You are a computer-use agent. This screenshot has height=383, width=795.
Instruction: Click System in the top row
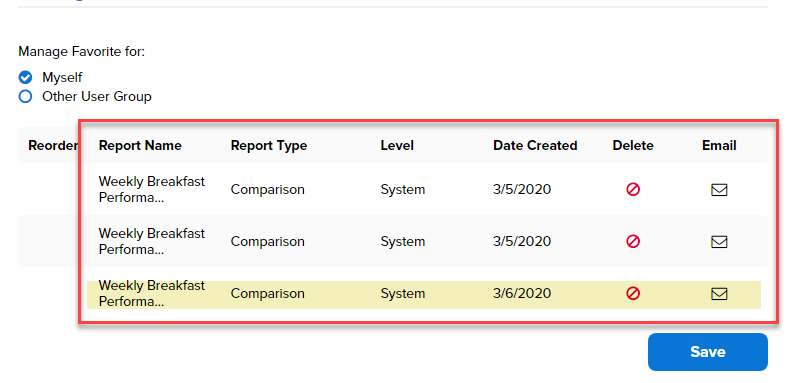point(403,190)
